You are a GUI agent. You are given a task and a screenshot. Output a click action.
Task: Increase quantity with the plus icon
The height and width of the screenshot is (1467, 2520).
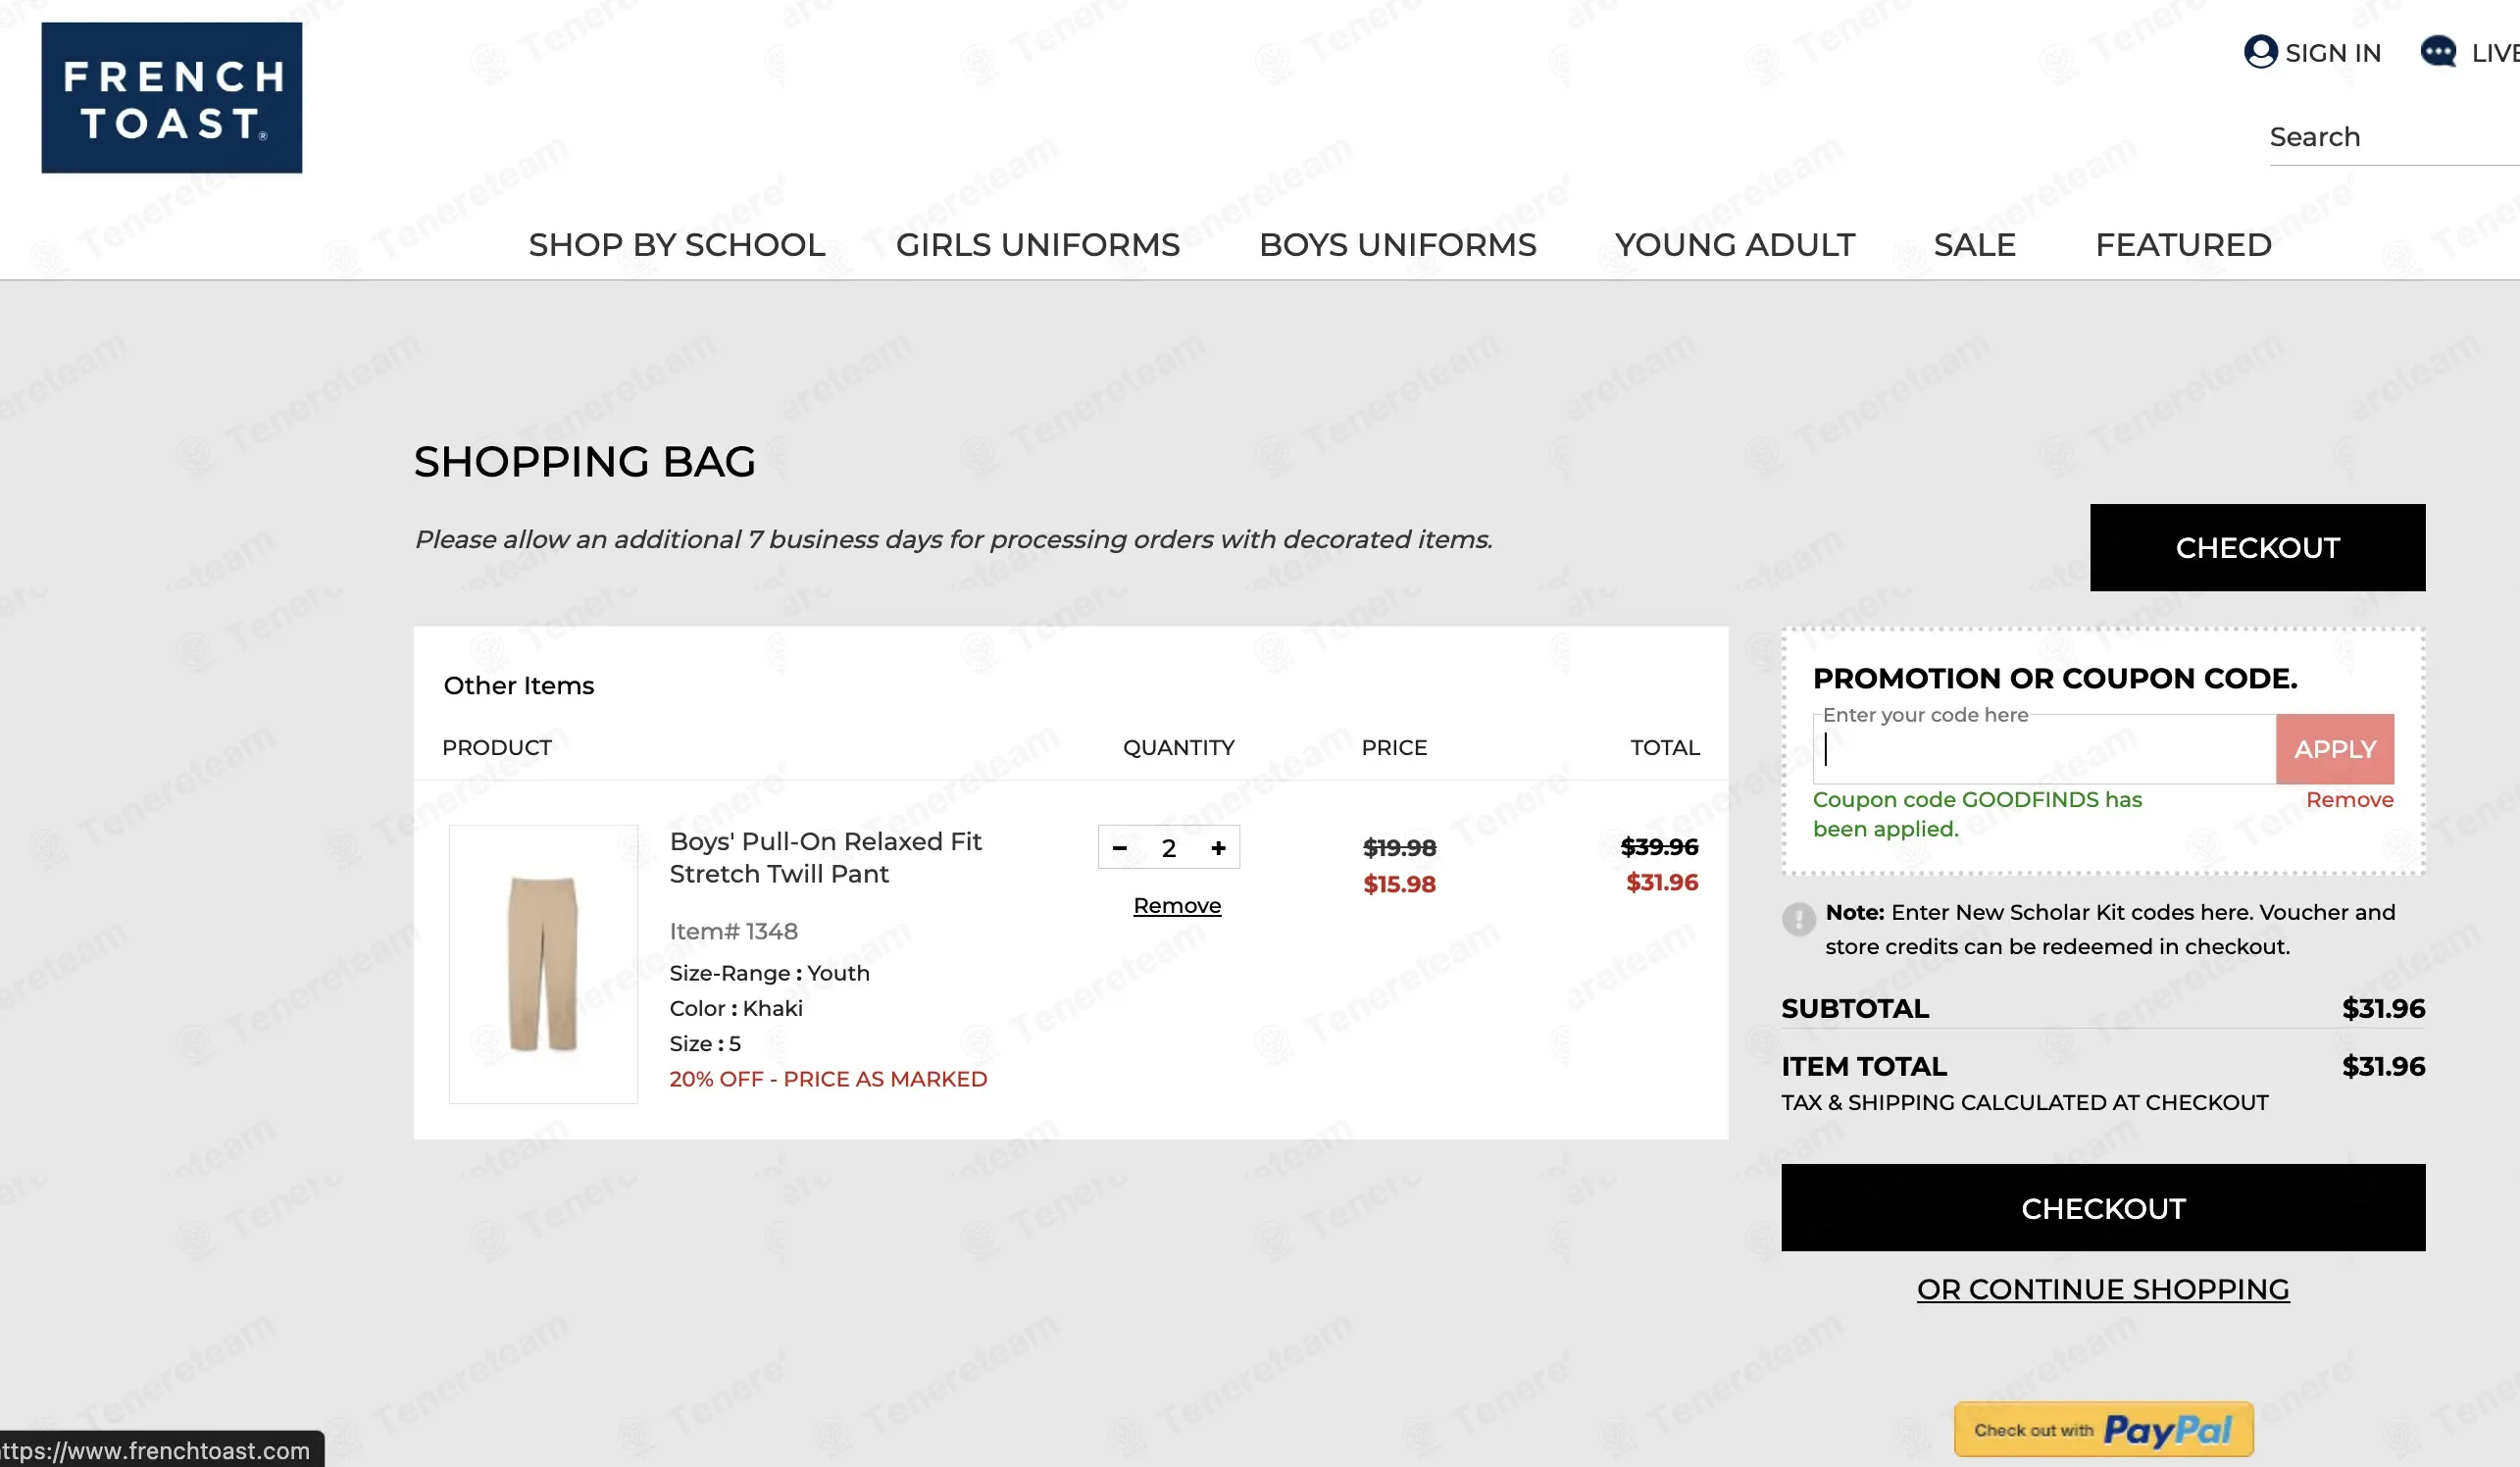pos(1218,848)
